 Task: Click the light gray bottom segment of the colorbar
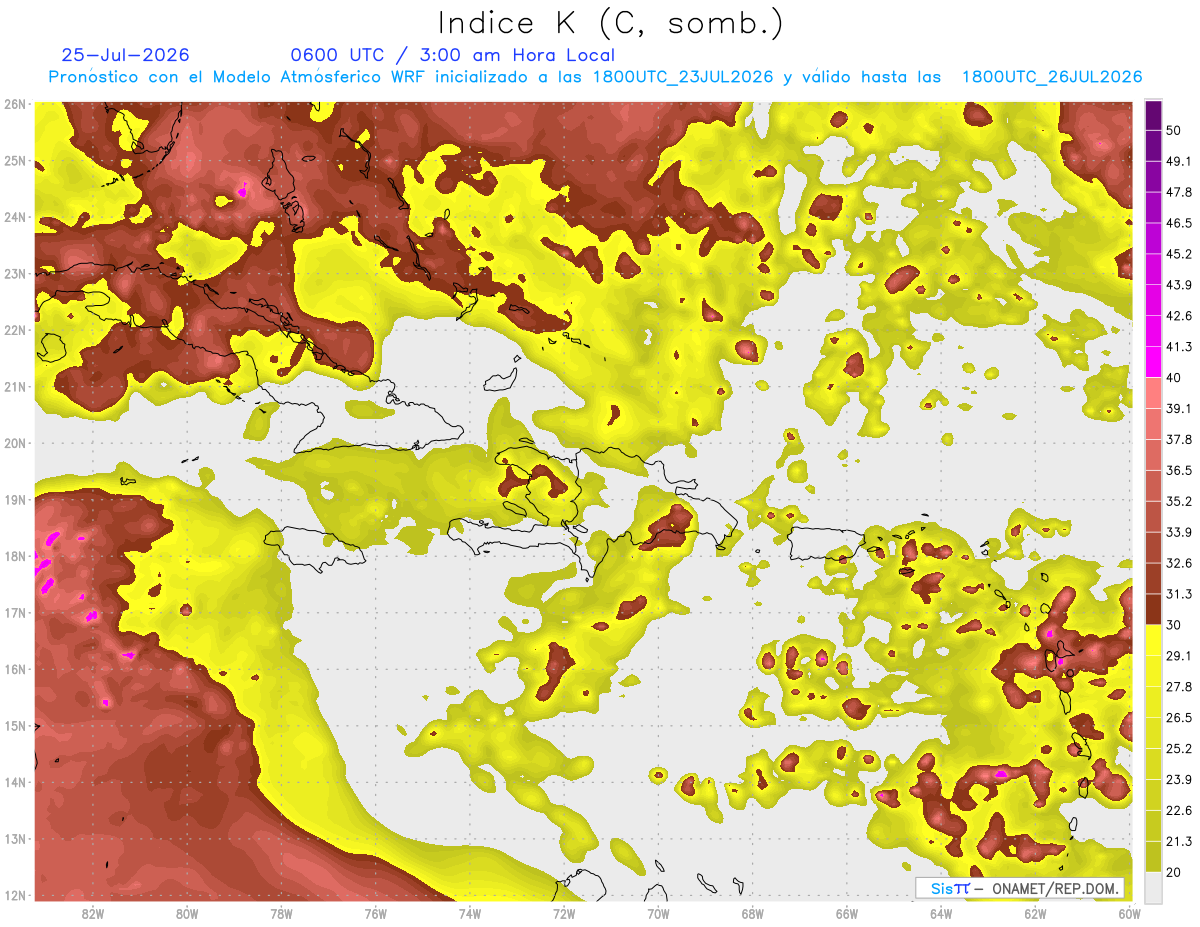[x=1153, y=886]
